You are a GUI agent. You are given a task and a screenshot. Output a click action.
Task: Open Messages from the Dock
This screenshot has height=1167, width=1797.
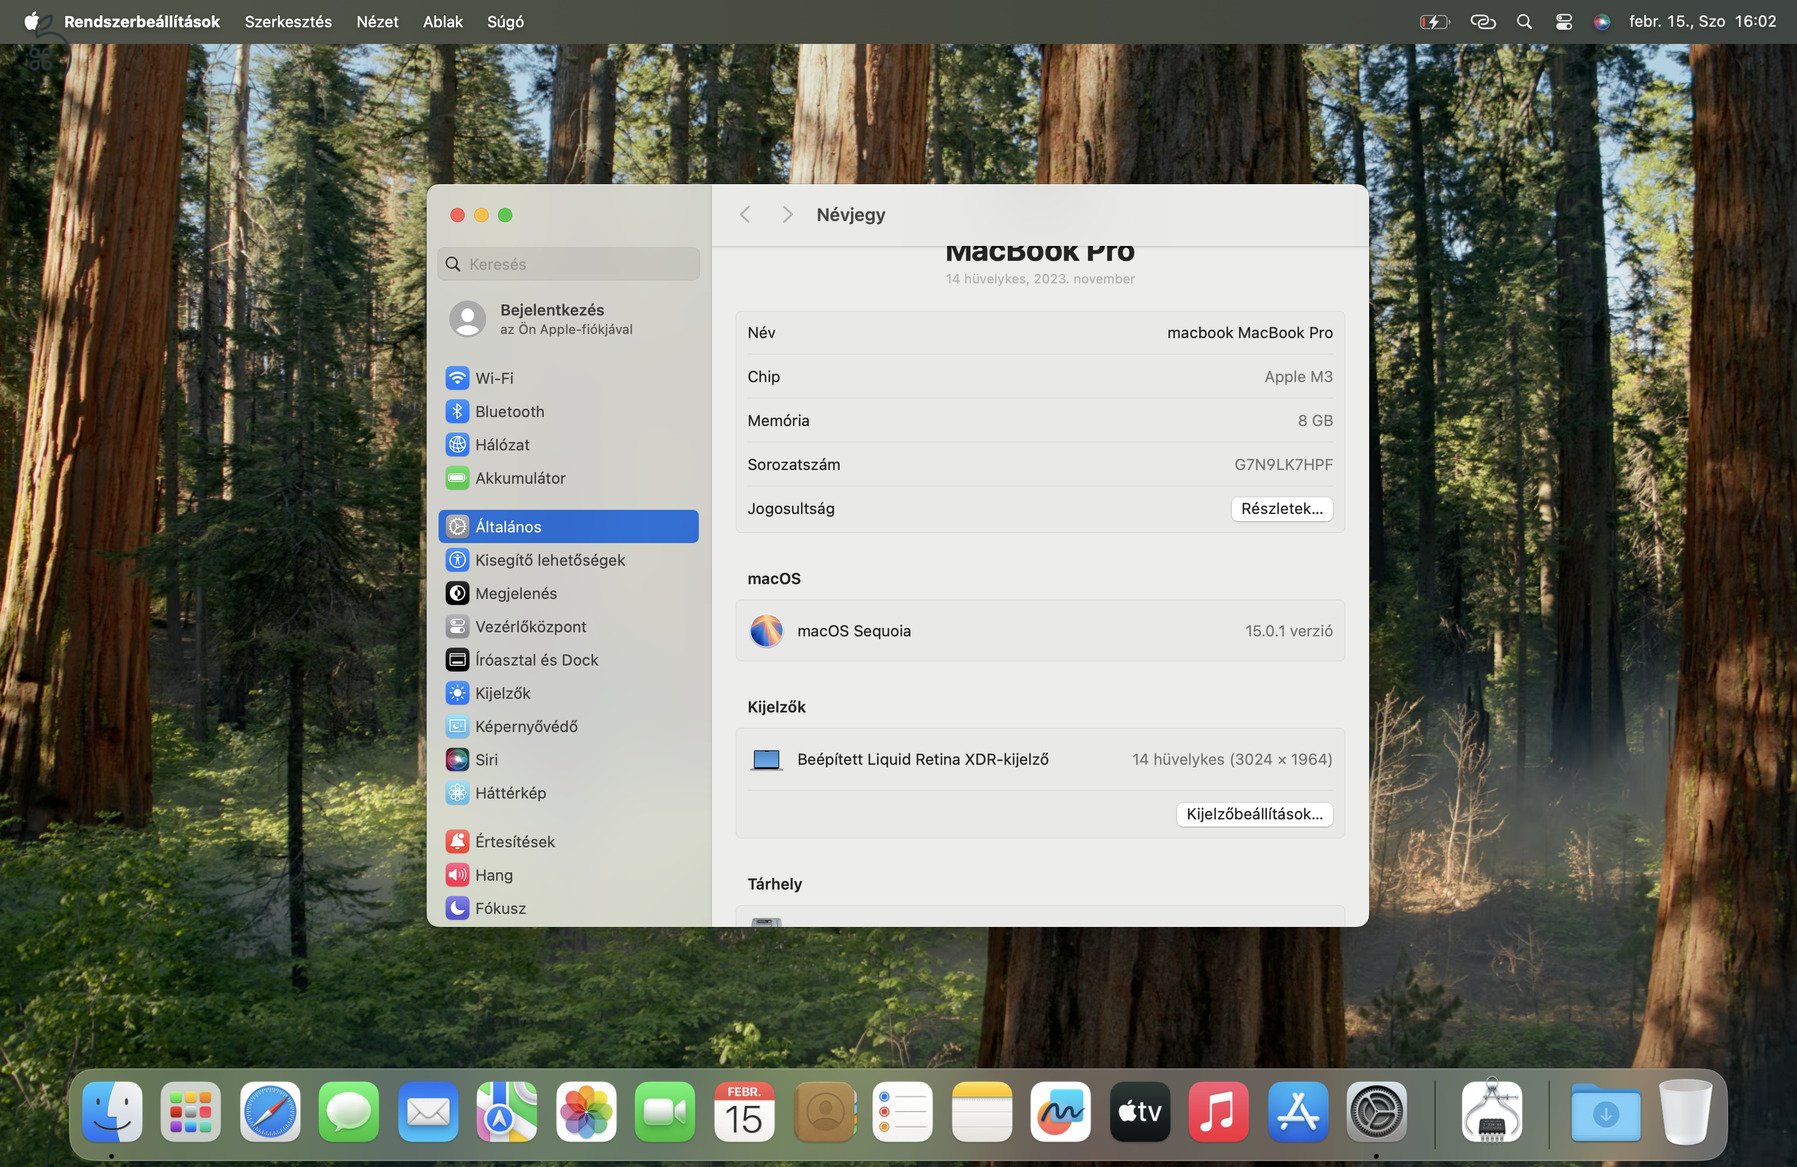coord(349,1111)
